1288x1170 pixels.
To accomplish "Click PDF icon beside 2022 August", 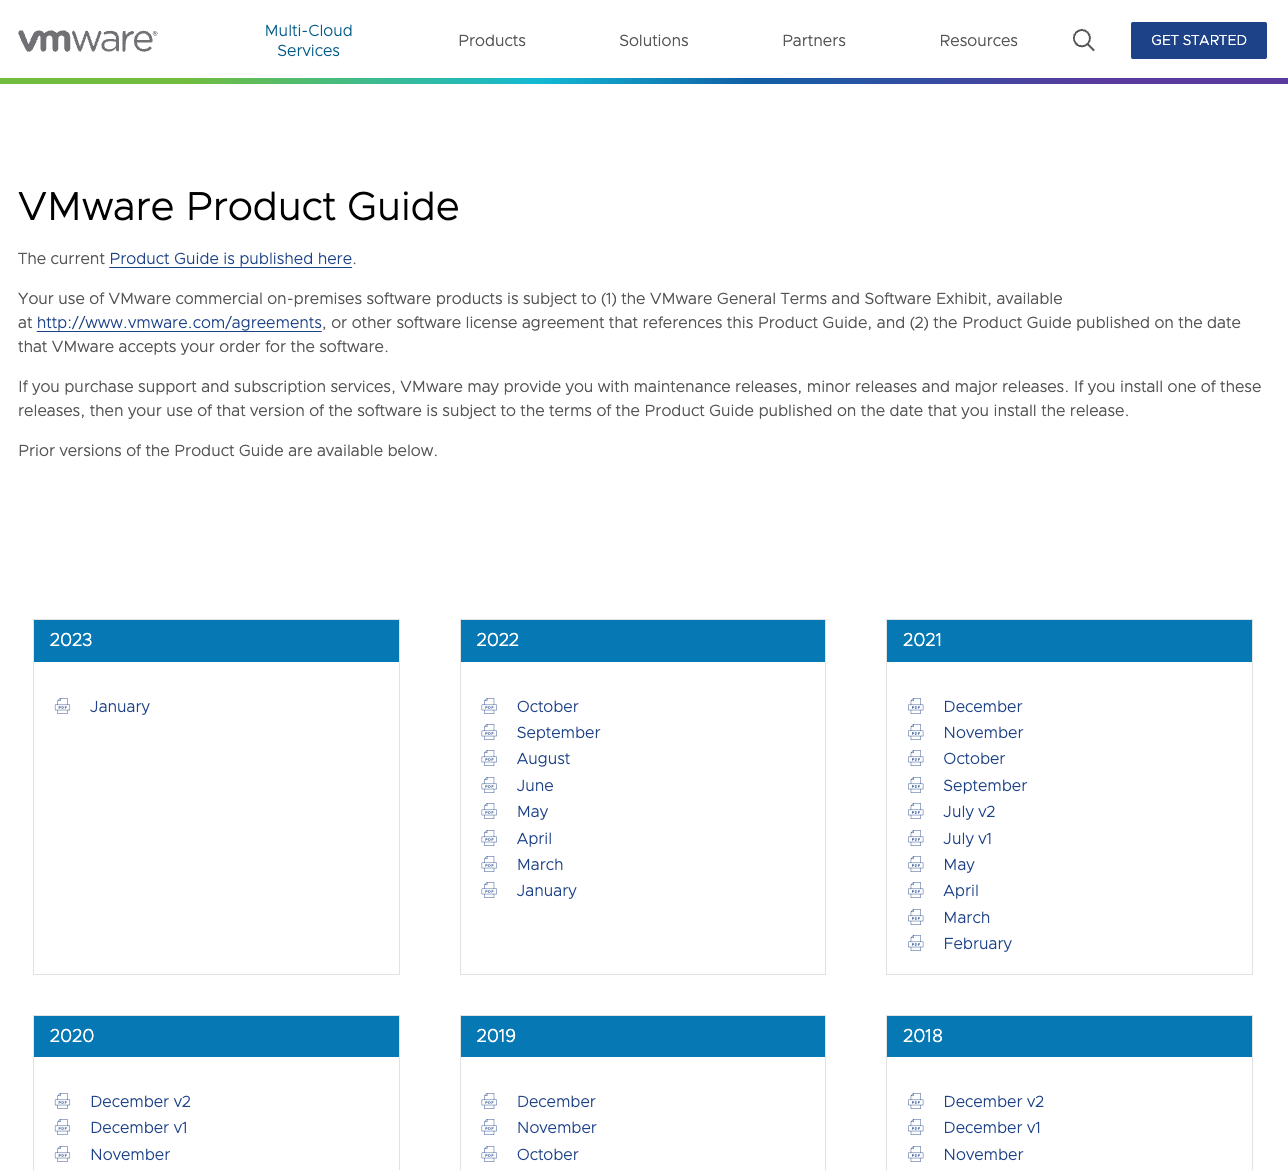I will pyautogui.click(x=489, y=758).
